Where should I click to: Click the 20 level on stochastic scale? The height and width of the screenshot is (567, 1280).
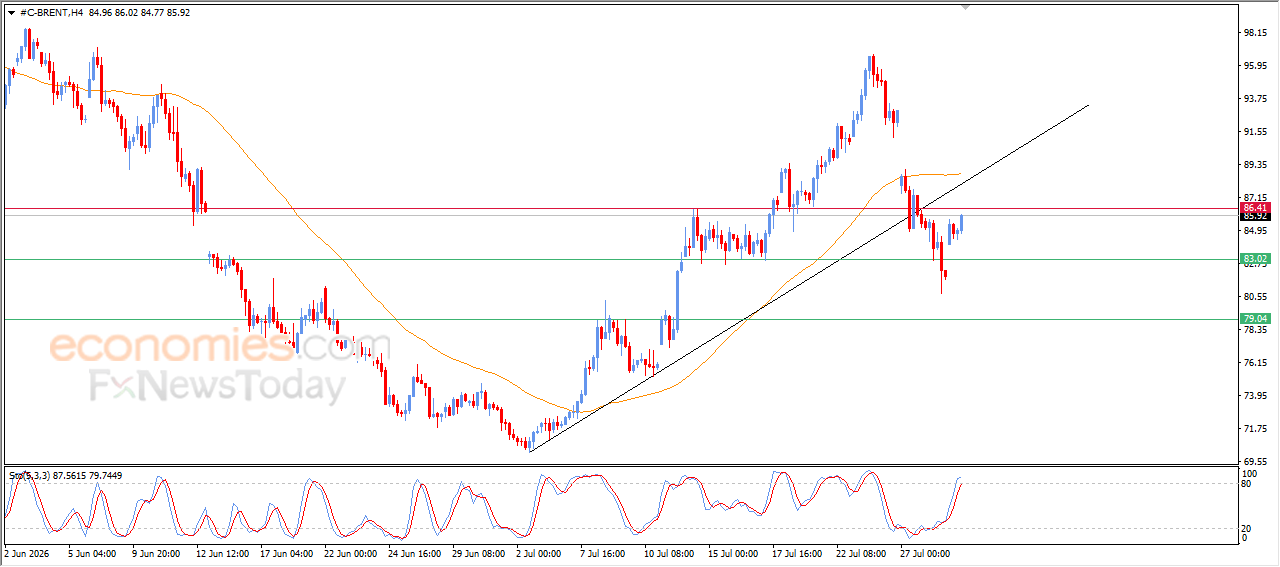click(x=1247, y=528)
